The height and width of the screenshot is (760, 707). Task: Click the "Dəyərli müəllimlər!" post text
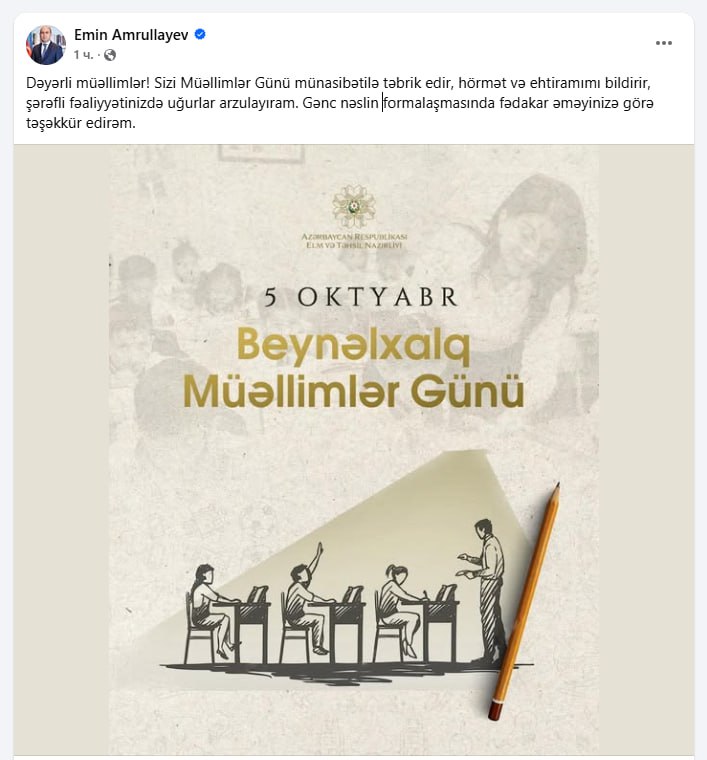click(88, 83)
